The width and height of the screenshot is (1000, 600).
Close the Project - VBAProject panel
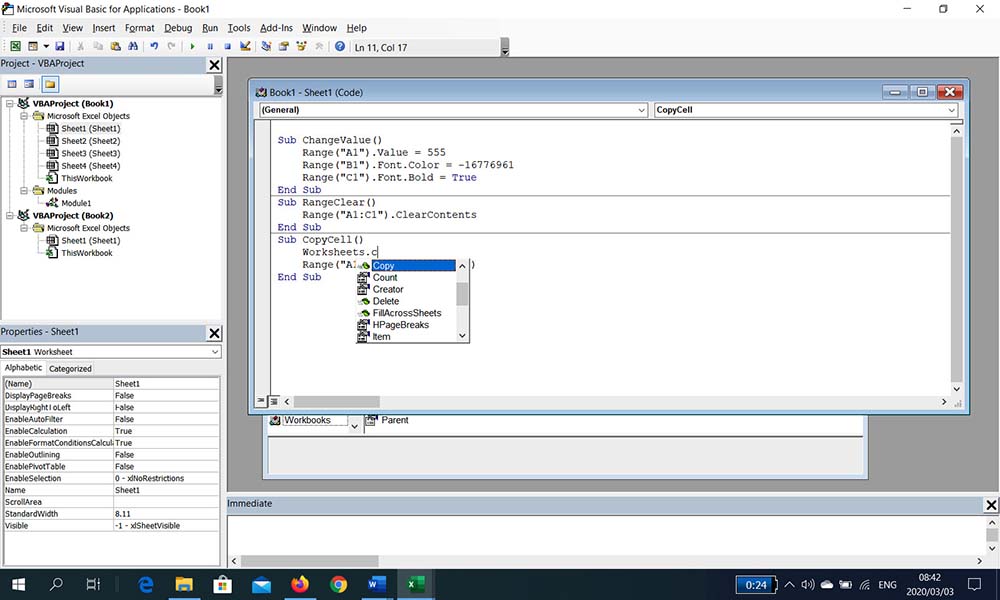(x=215, y=65)
